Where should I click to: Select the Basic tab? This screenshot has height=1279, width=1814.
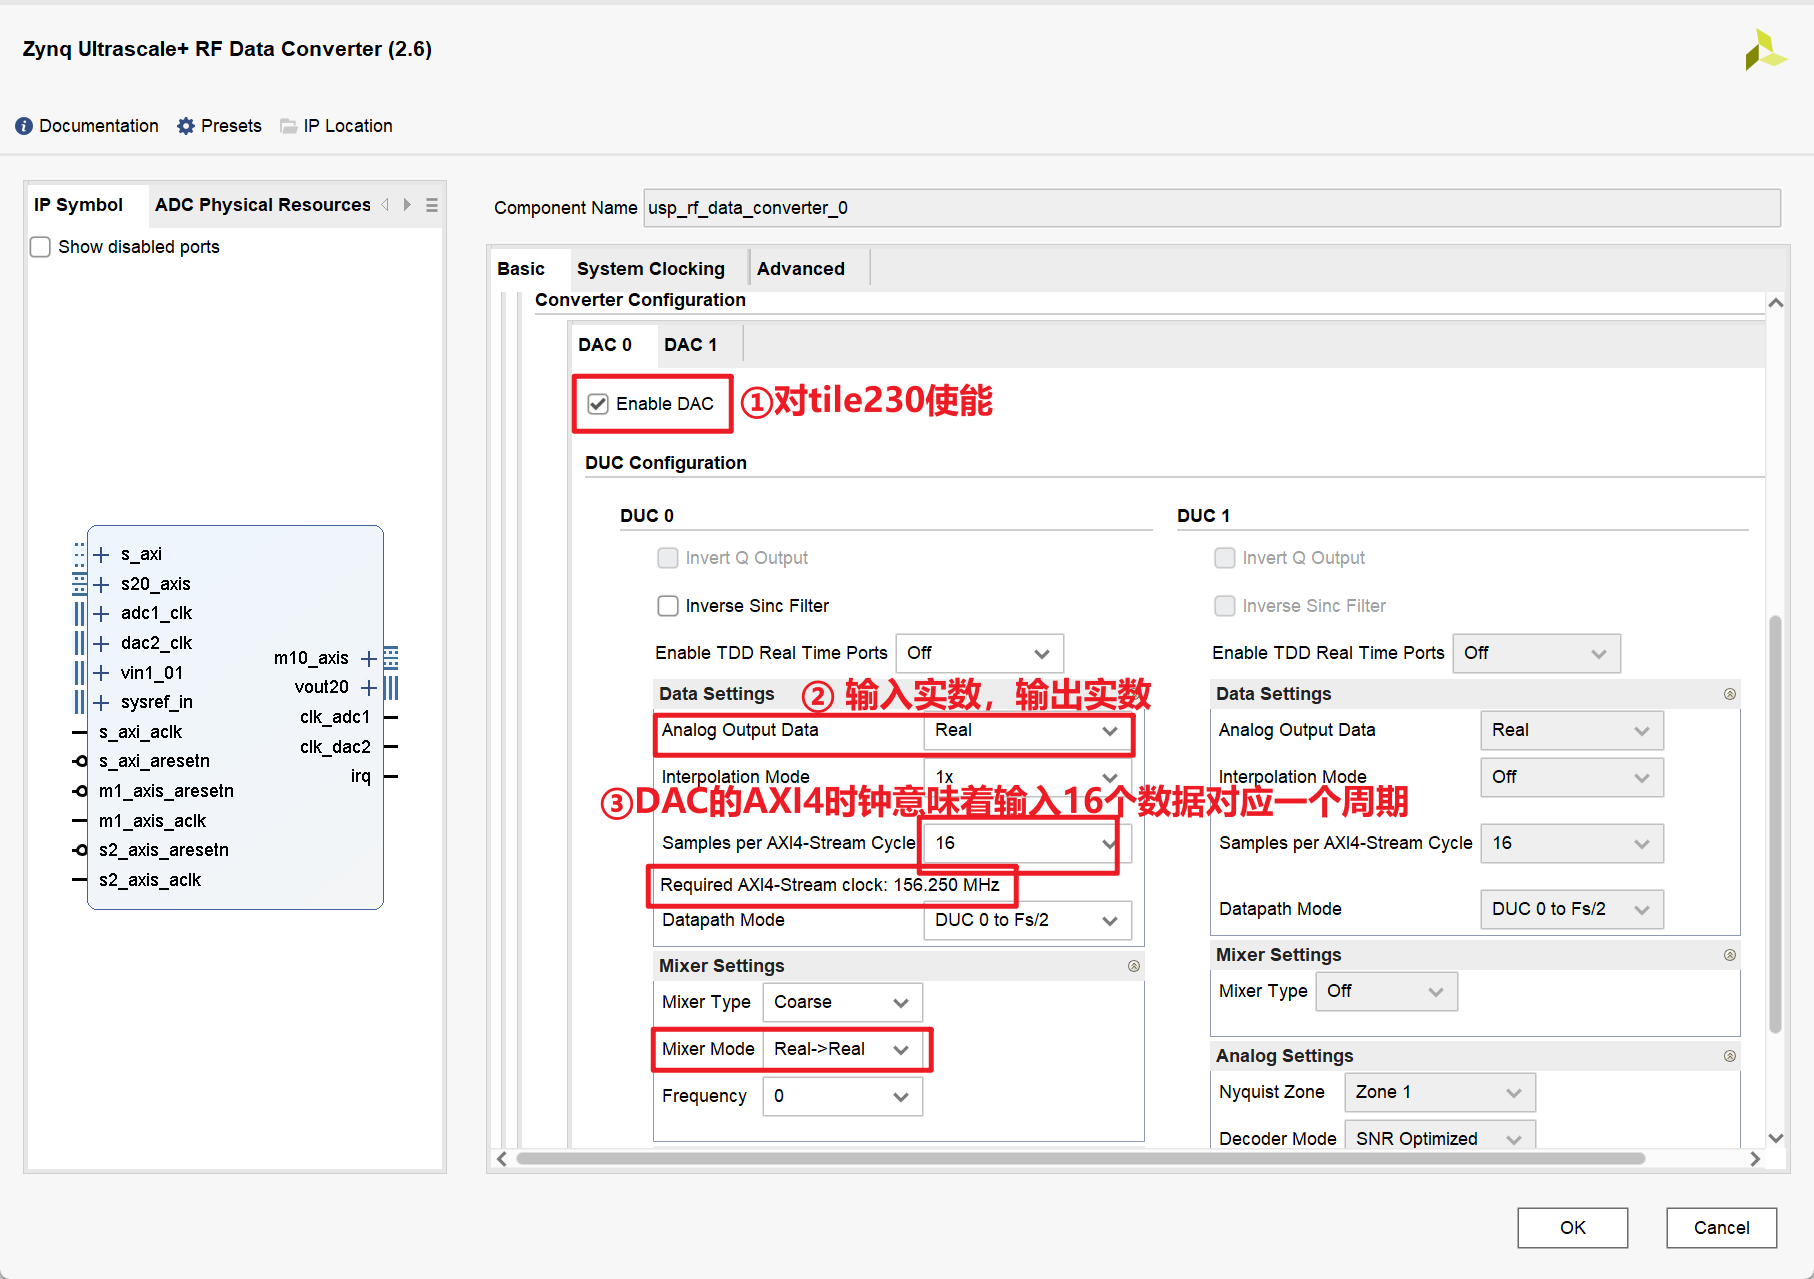click(x=521, y=269)
